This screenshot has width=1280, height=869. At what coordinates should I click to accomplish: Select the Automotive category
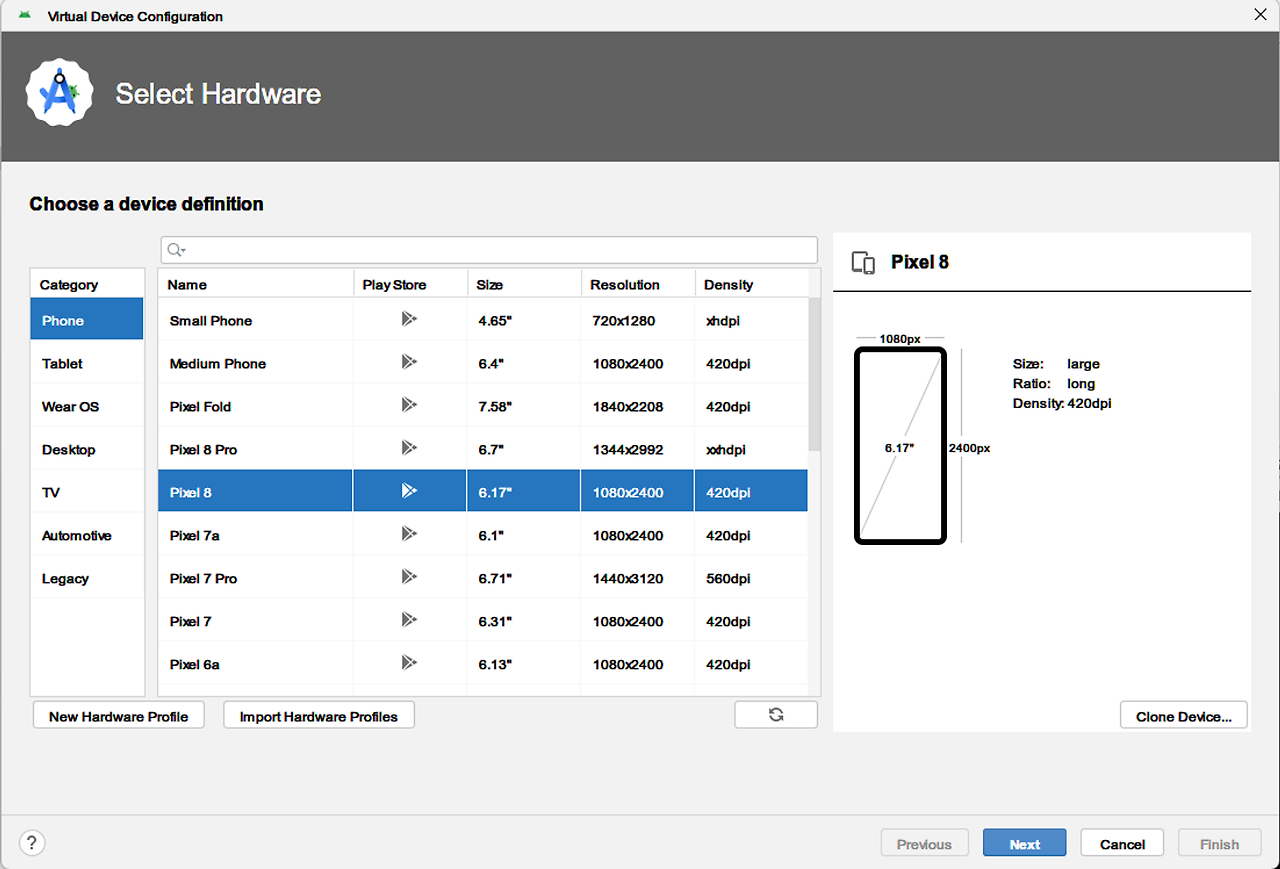tap(87, 535)
